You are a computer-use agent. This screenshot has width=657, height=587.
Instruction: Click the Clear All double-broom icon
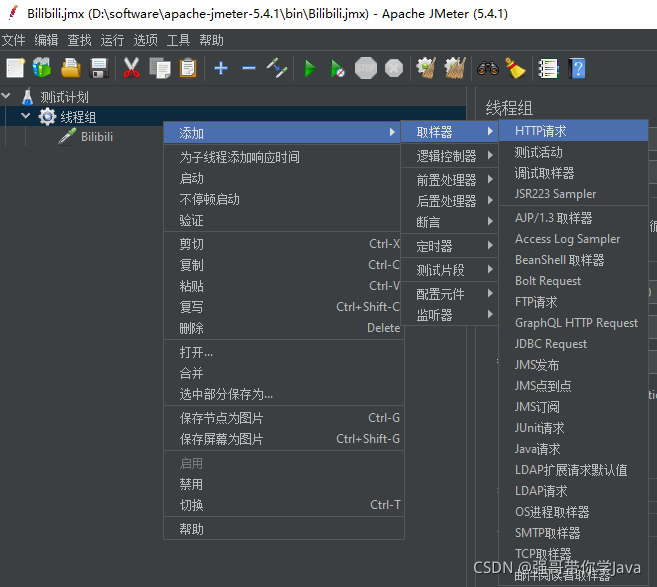(455, 68)
